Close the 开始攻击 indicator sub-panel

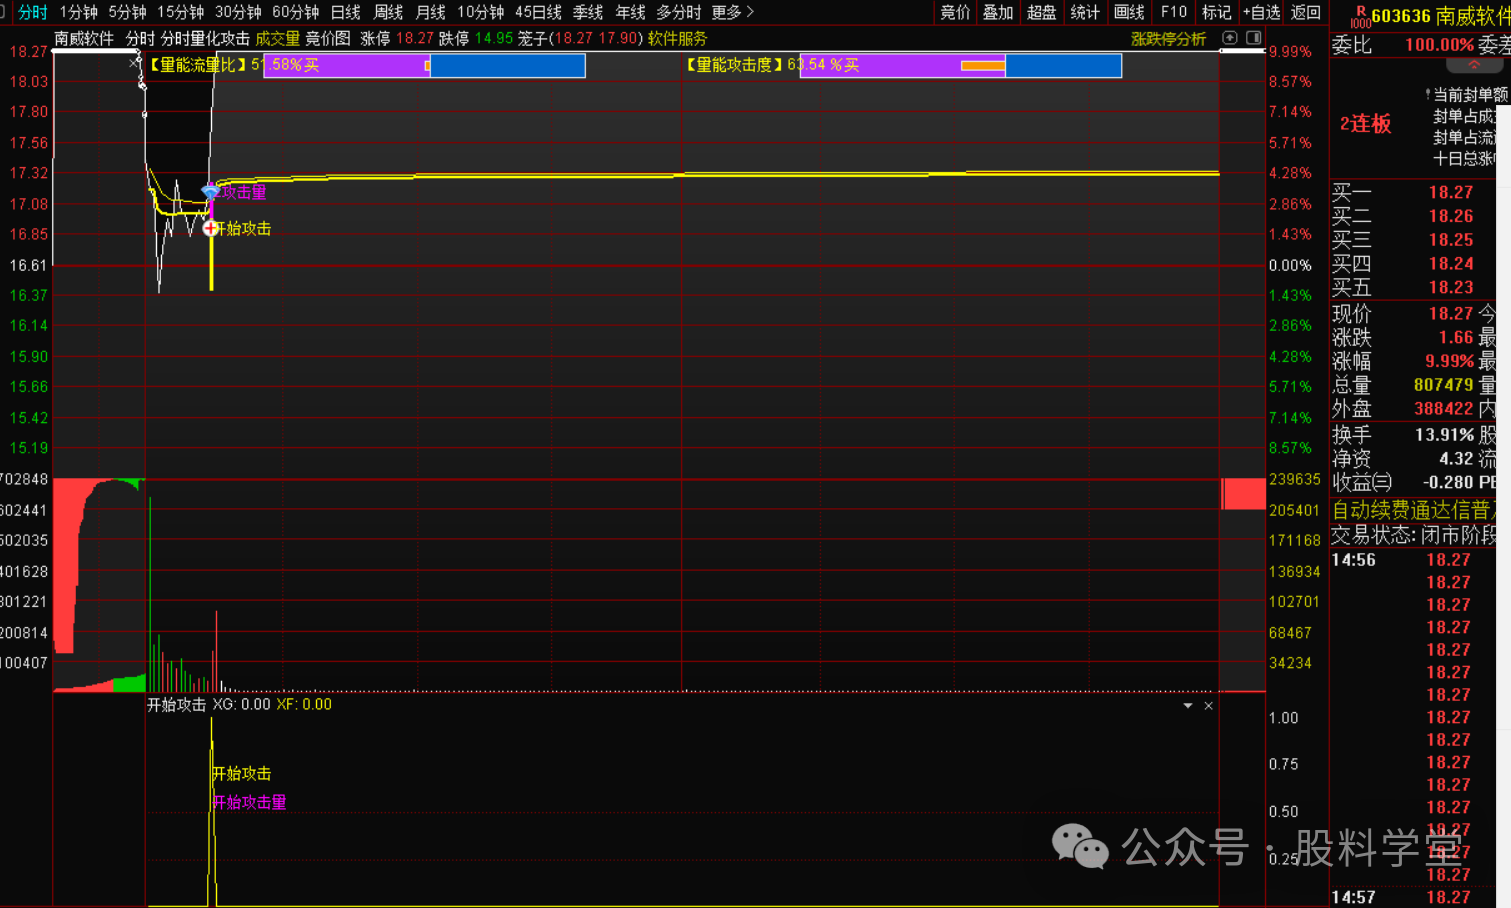coord(1208,706)
